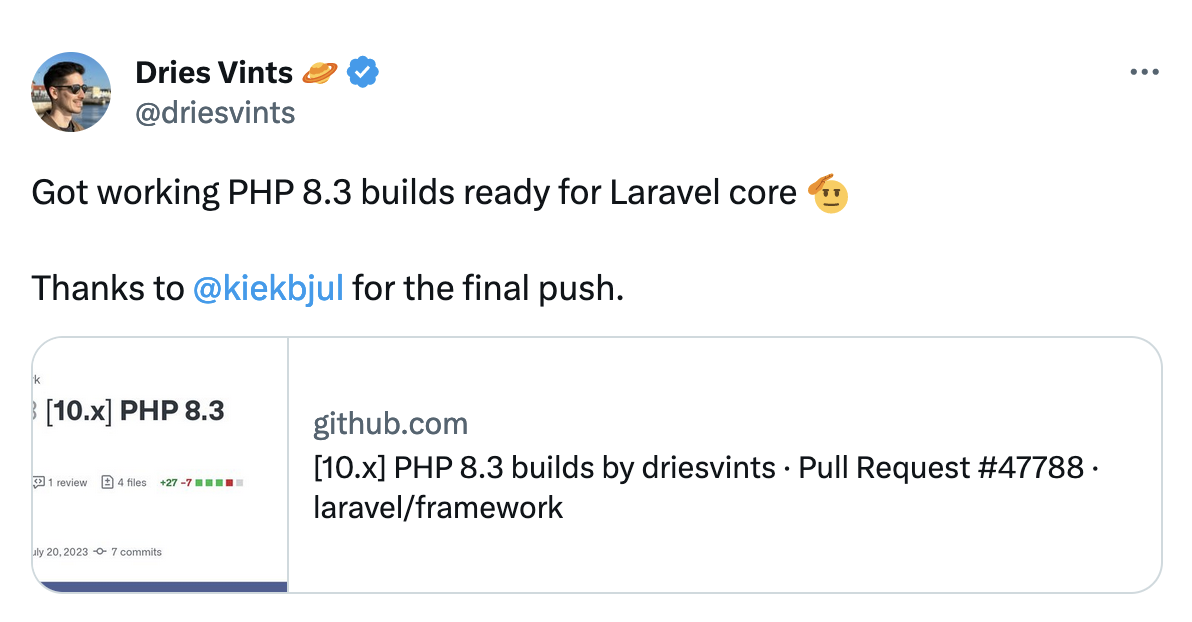This screenshot has width=1192, height=622.
Task: Click the blue bar at thumbnail bottom
Action: click(160, 587)
